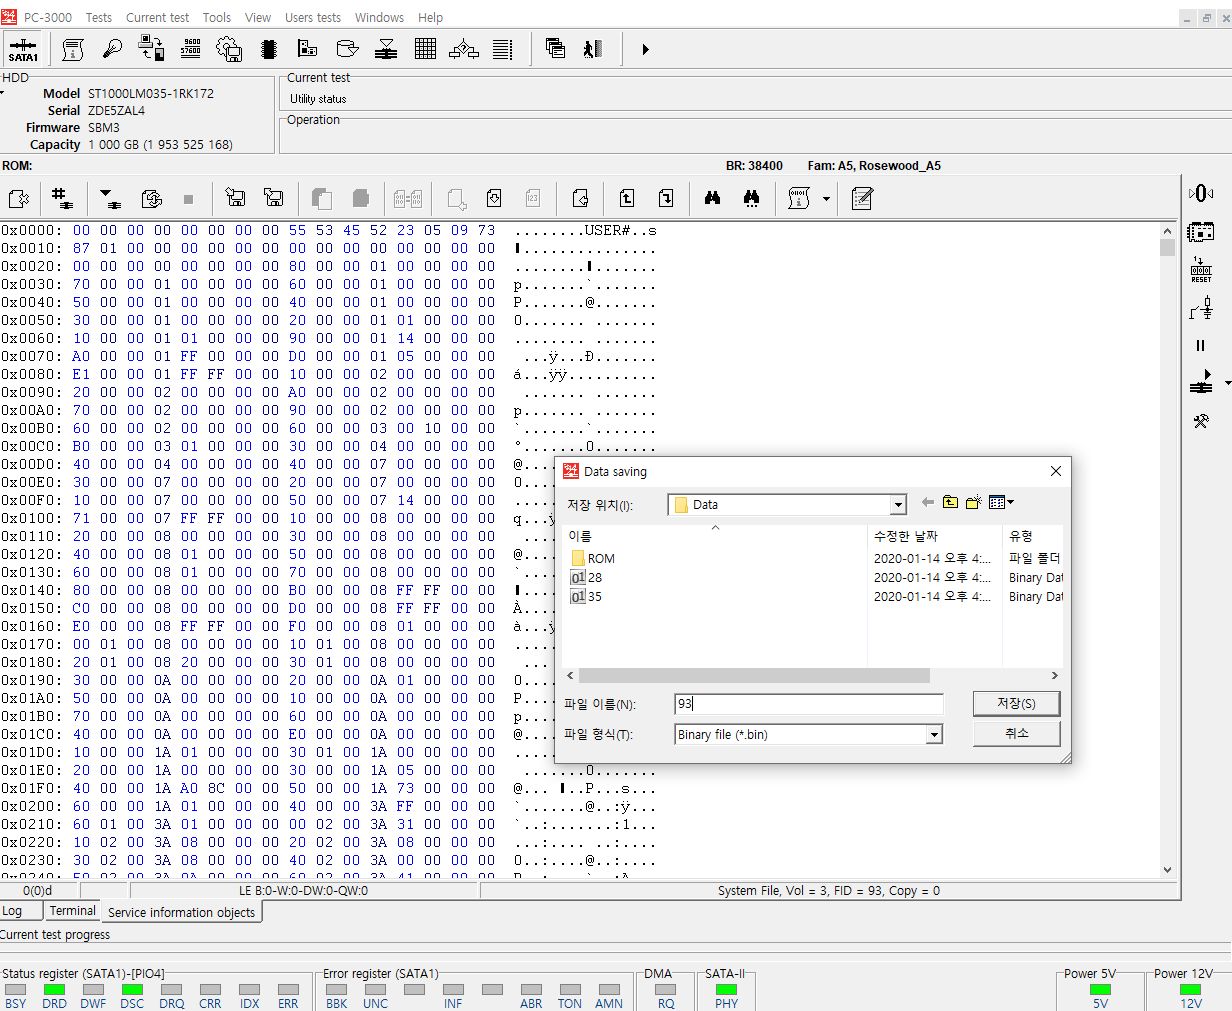Click the 저장(S) save button
Viewport: 1232px width, 1011px height.
1015,704
